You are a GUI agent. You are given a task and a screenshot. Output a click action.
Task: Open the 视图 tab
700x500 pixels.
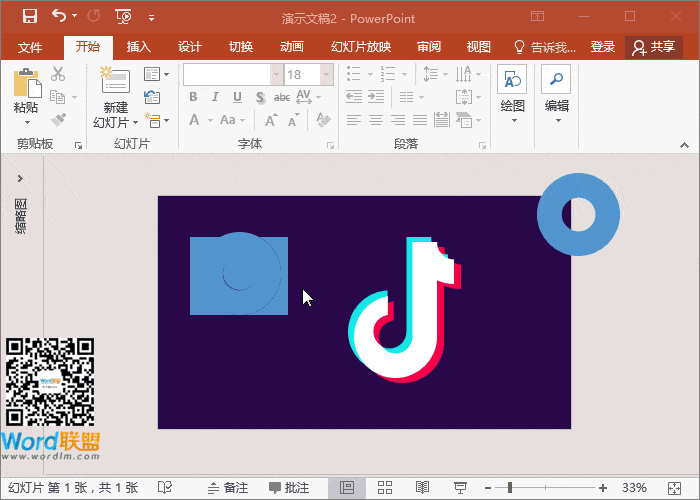[479, 46]
